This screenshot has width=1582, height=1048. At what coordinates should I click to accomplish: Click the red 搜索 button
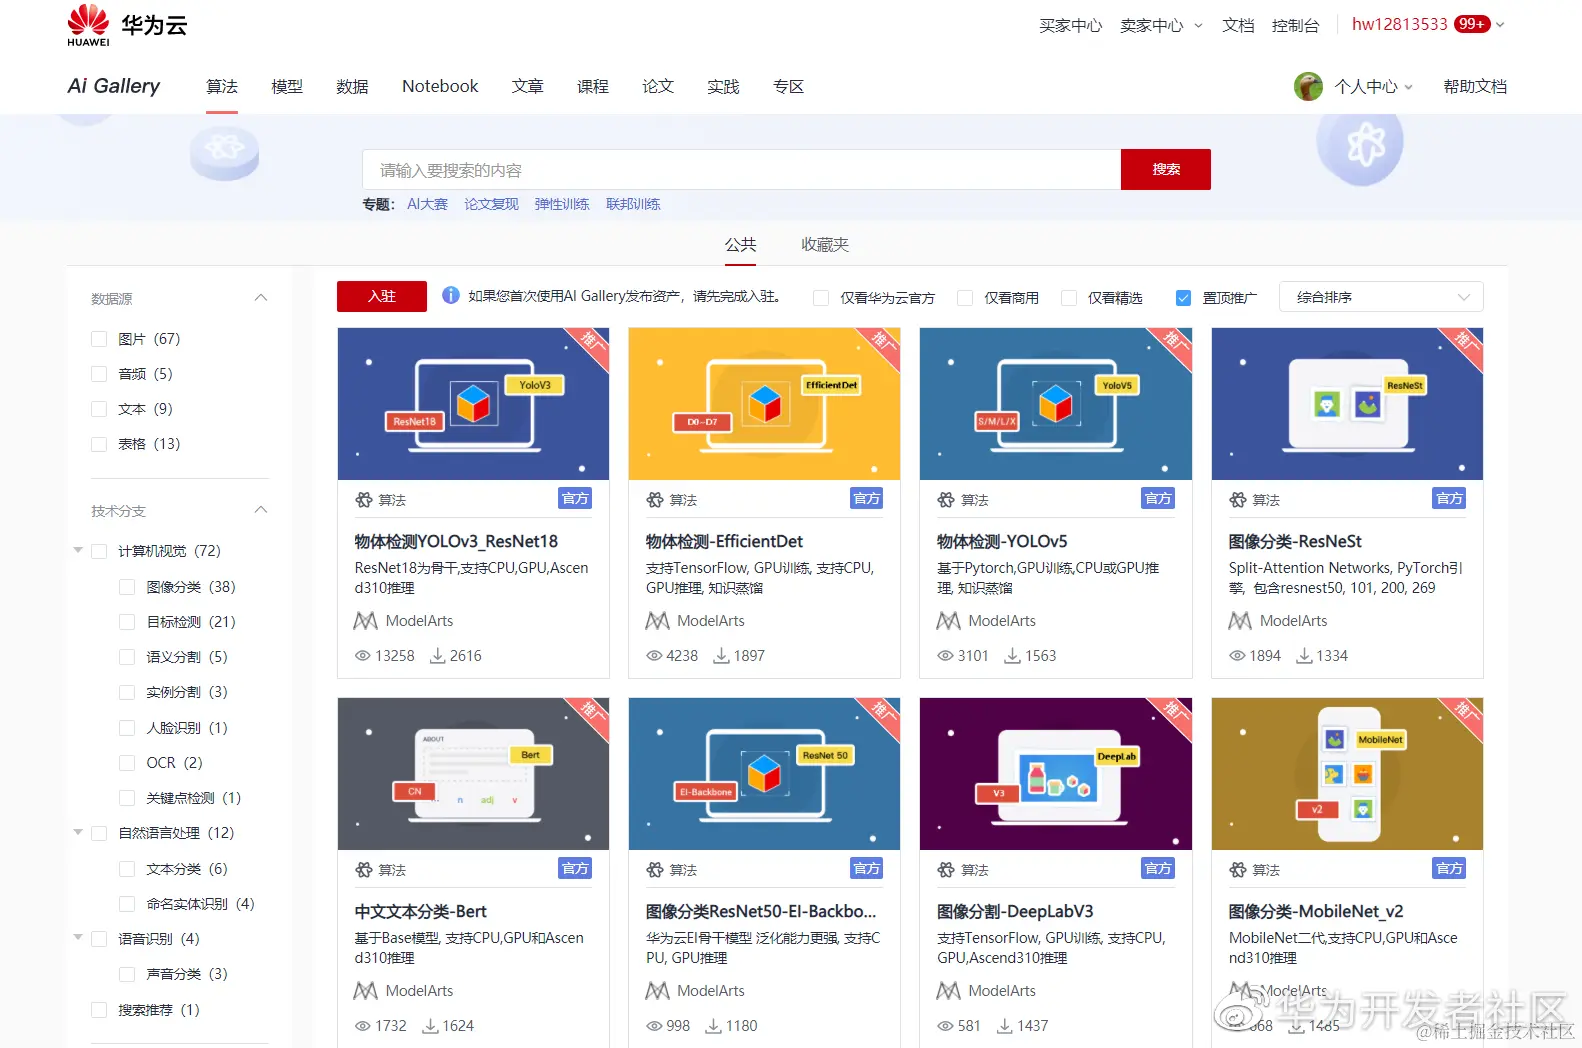click(1166, 169)
